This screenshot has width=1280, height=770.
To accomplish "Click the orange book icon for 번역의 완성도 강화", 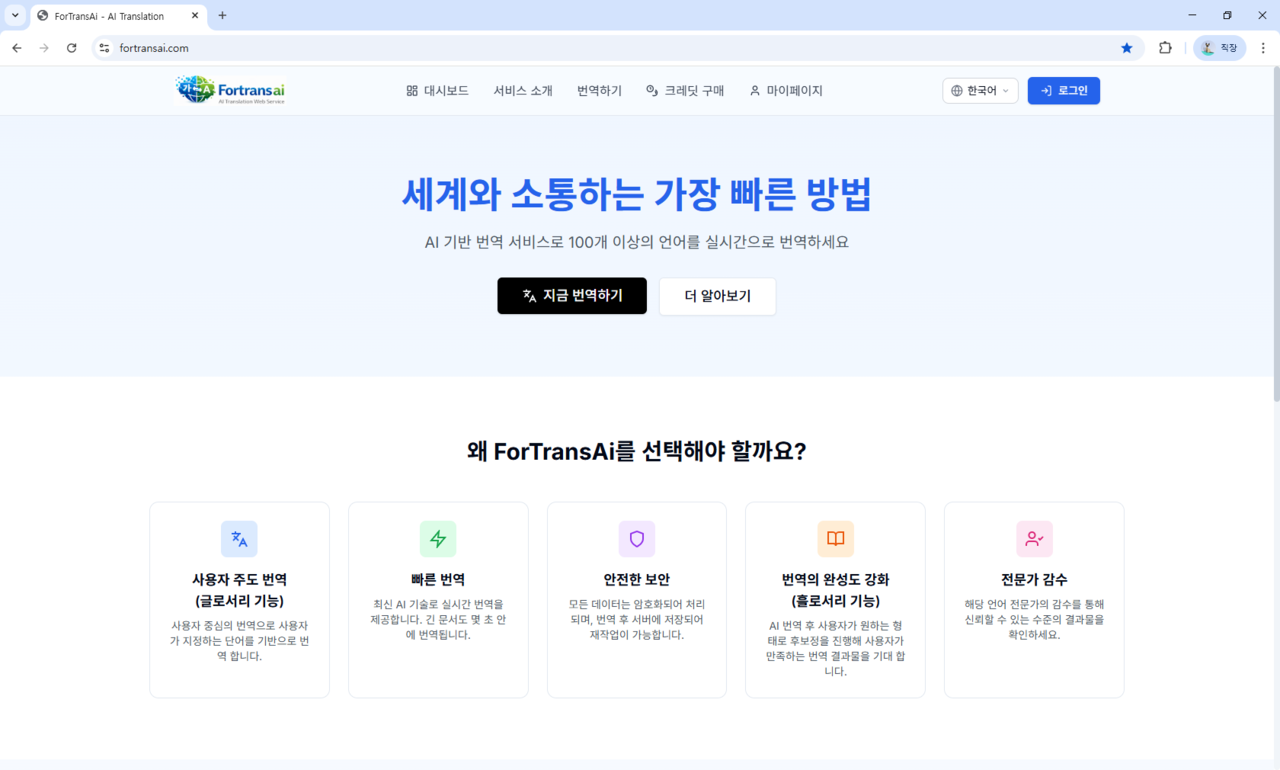I will [835, 539].
